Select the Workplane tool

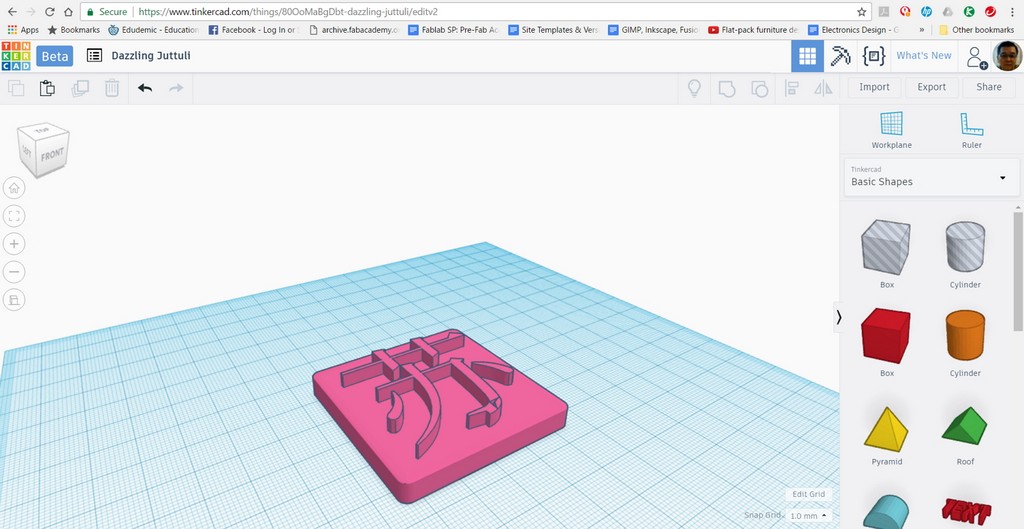click(891, 130)
